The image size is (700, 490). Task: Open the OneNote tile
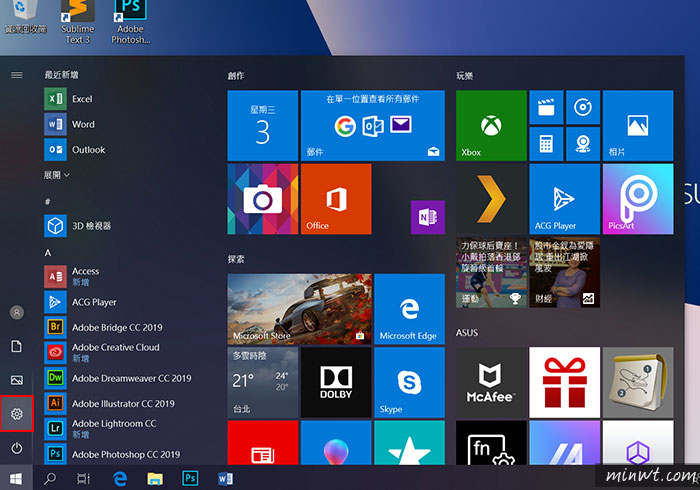(x=428, y=217)
